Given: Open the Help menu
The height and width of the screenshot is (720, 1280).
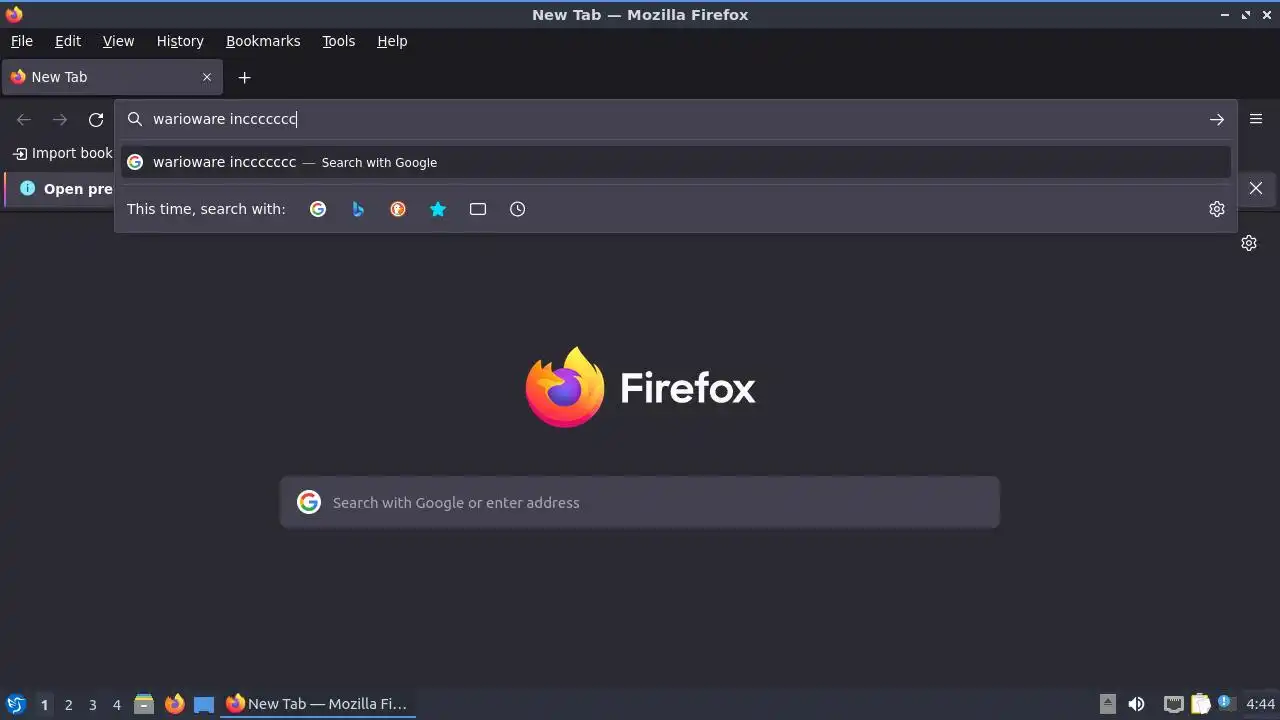Looking at the screenshot, I should (x=392, y=41).
